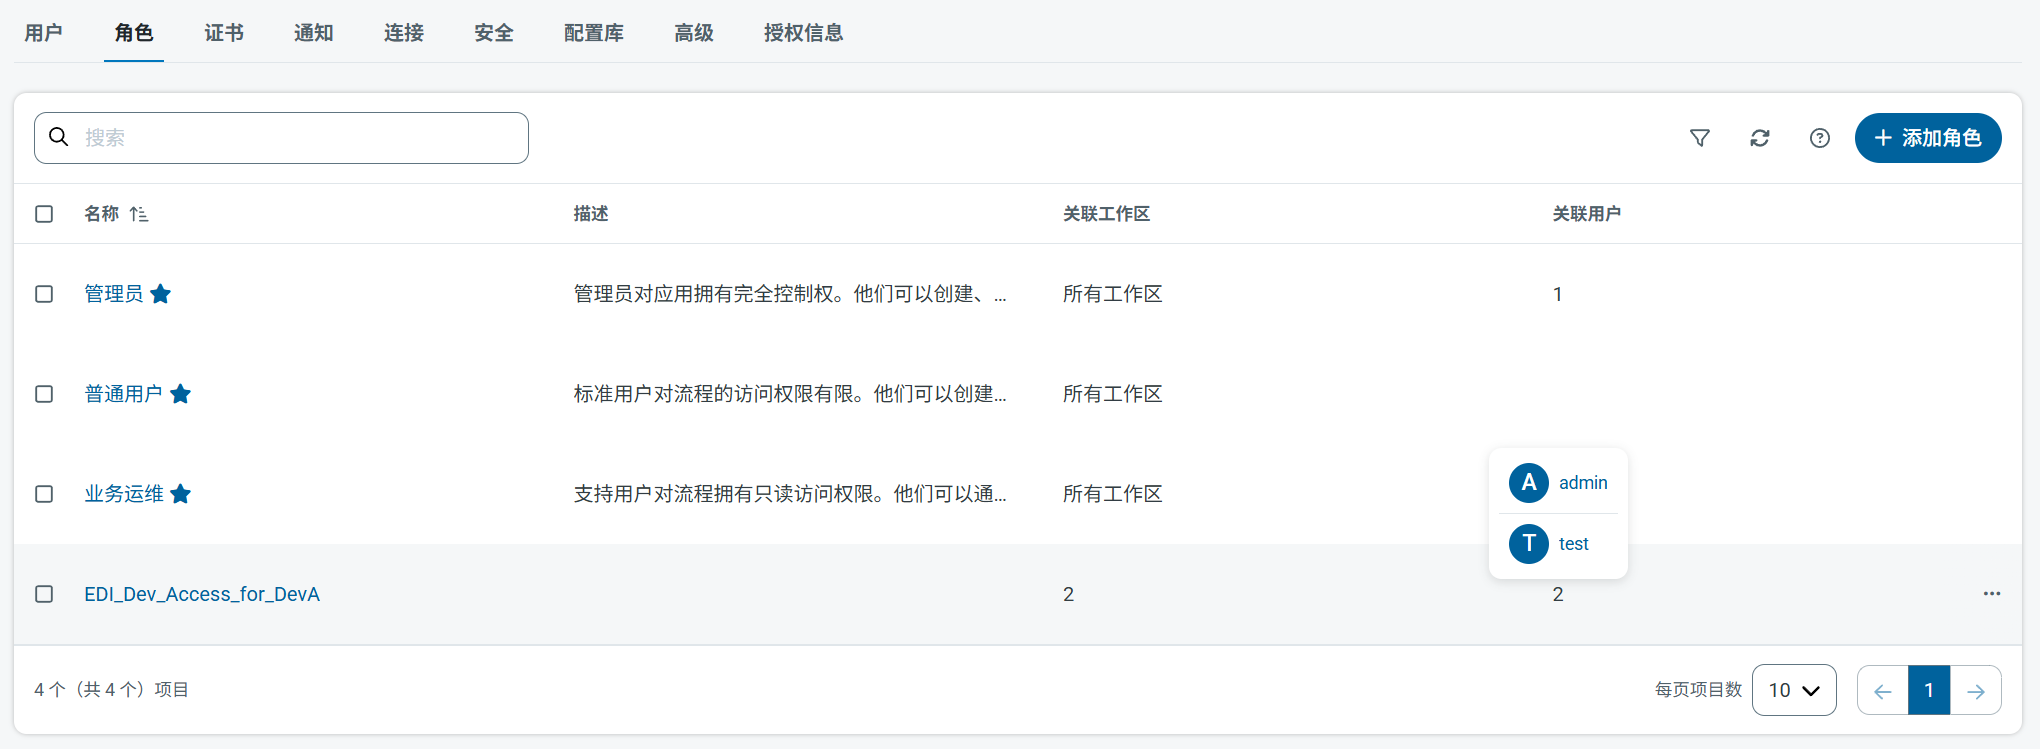
Task: Open the 授权信息 tab
Action: coord(803,33)
